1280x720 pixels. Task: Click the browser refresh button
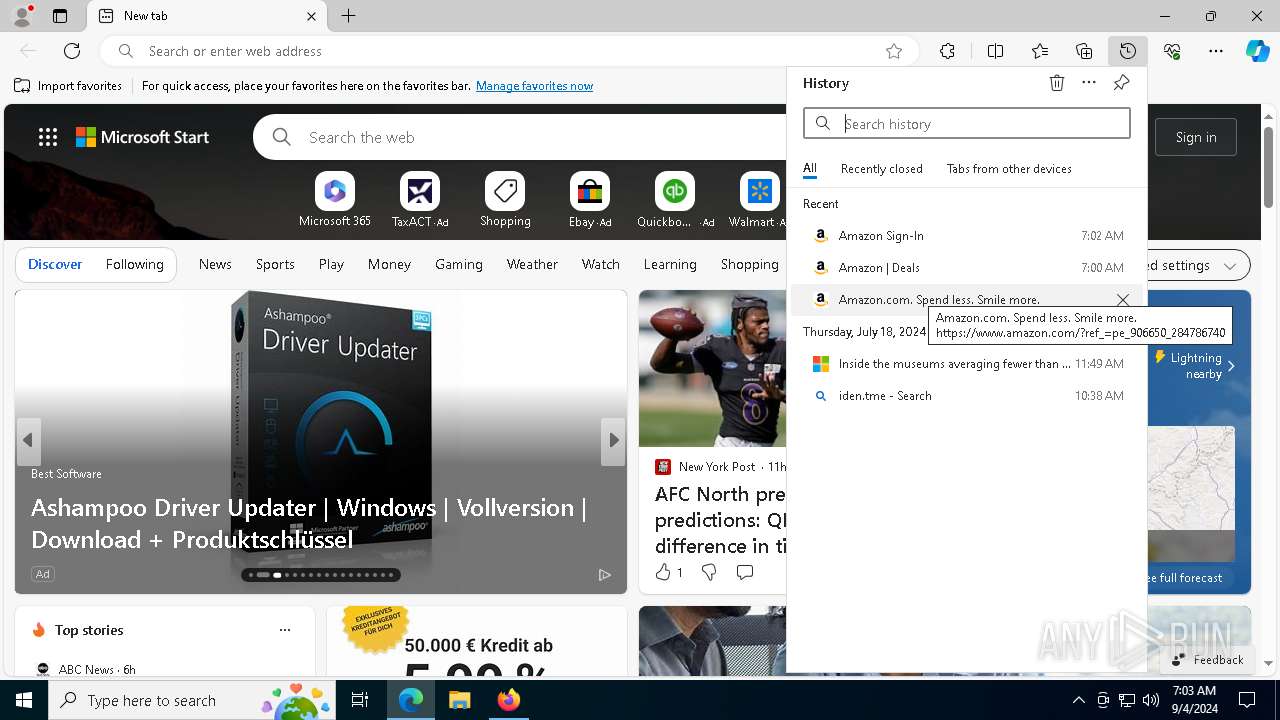tap(72, 51)
